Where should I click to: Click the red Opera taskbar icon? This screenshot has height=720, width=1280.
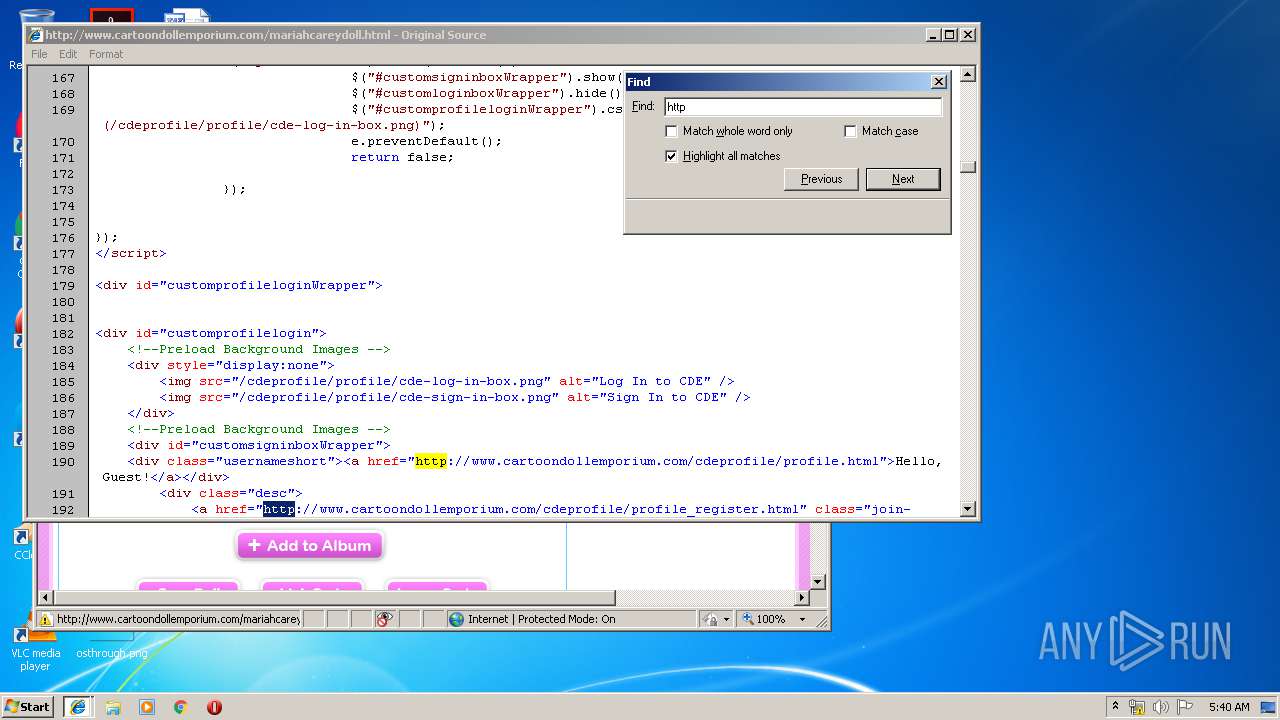pyautogui.click(x=214, y=707)
